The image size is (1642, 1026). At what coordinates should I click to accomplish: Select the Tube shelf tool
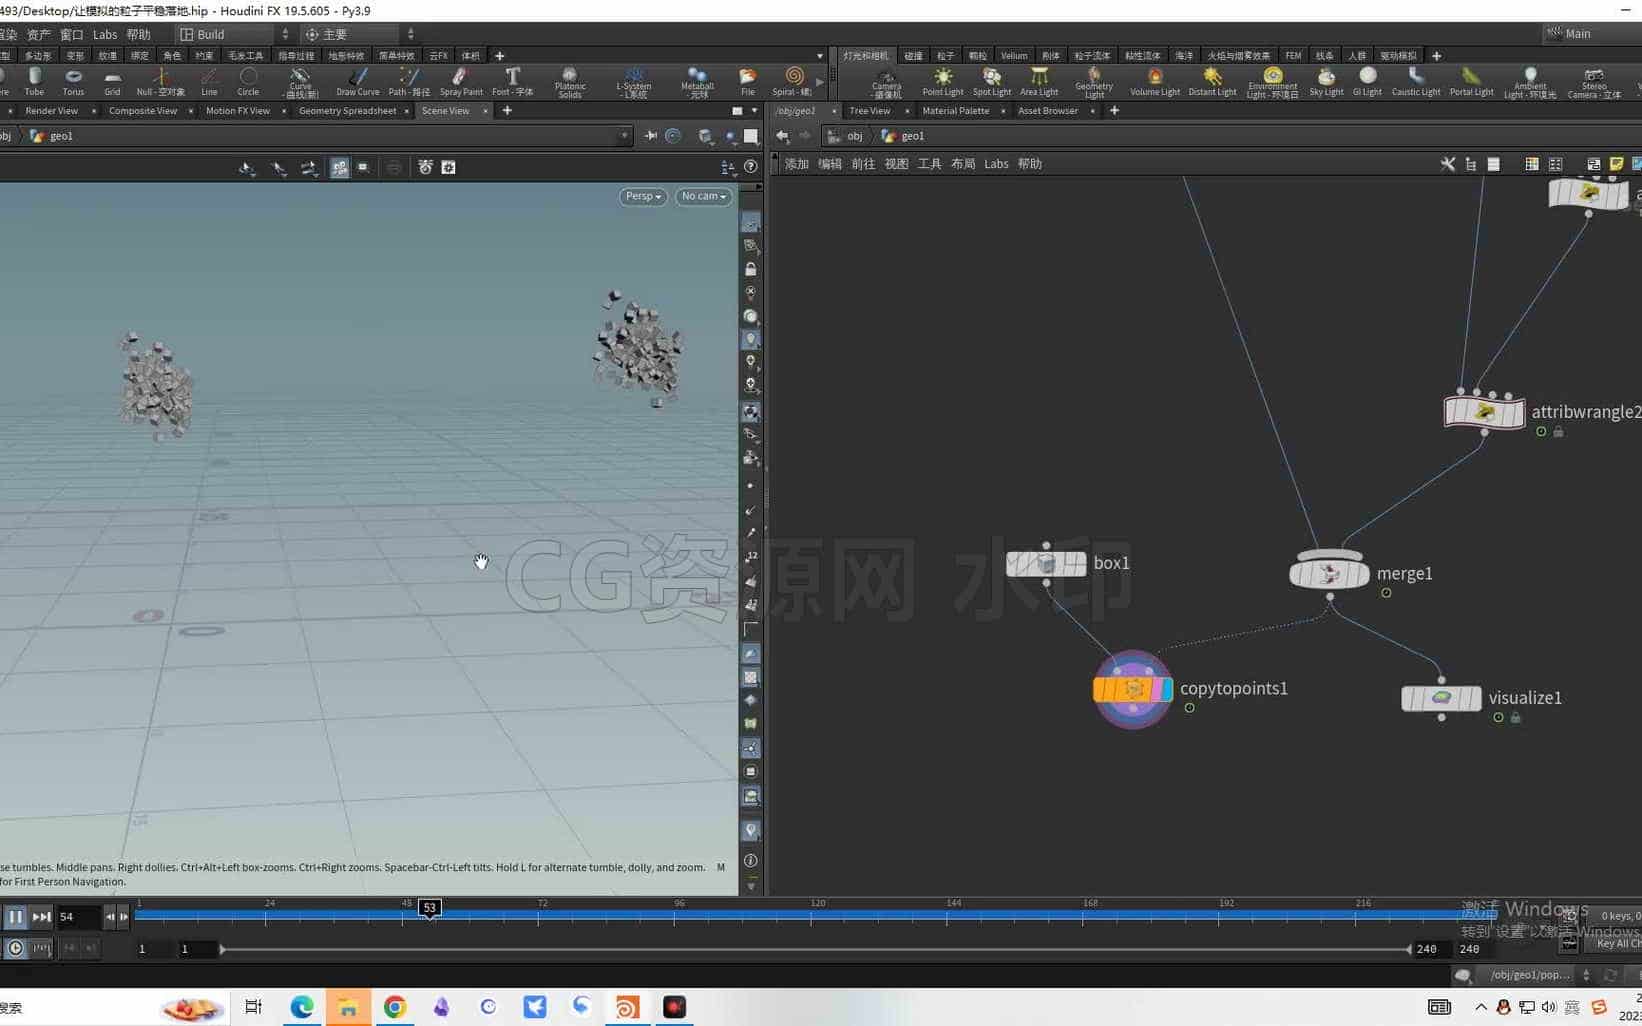pyautogui.click(x=34, y=82)
